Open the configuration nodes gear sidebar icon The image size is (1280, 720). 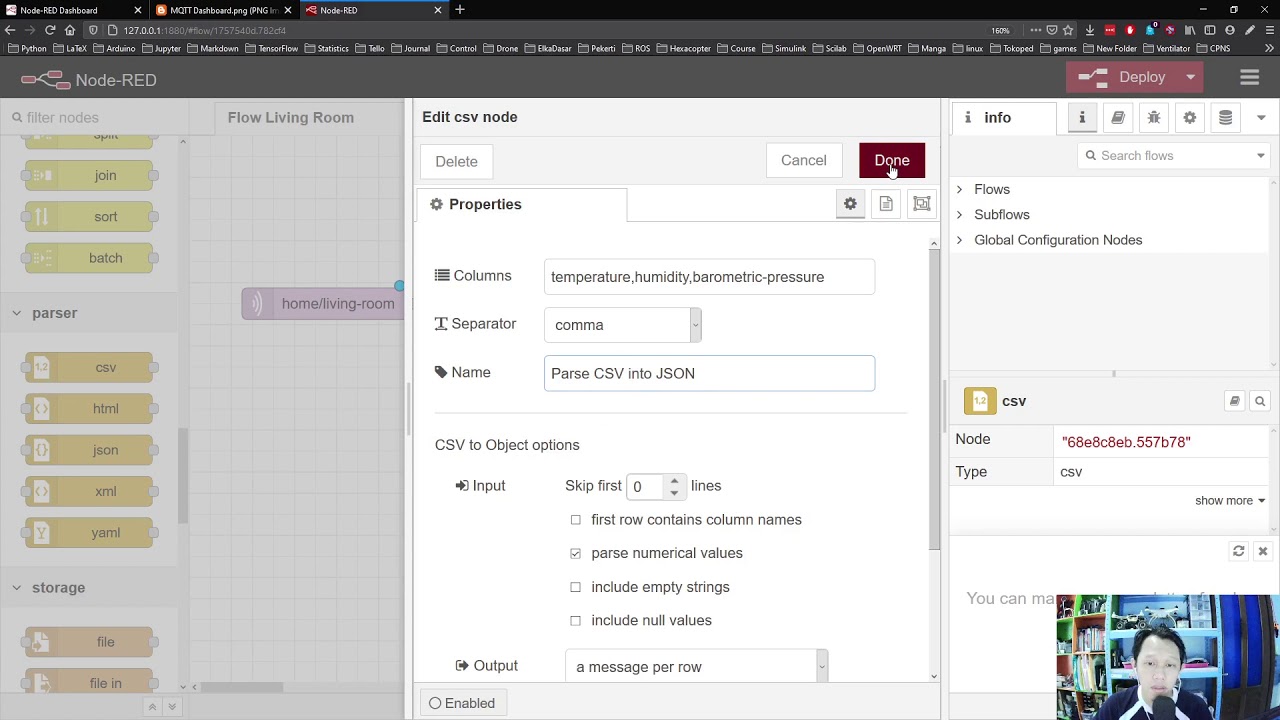pyautogui.click(x=1190, y=118)
